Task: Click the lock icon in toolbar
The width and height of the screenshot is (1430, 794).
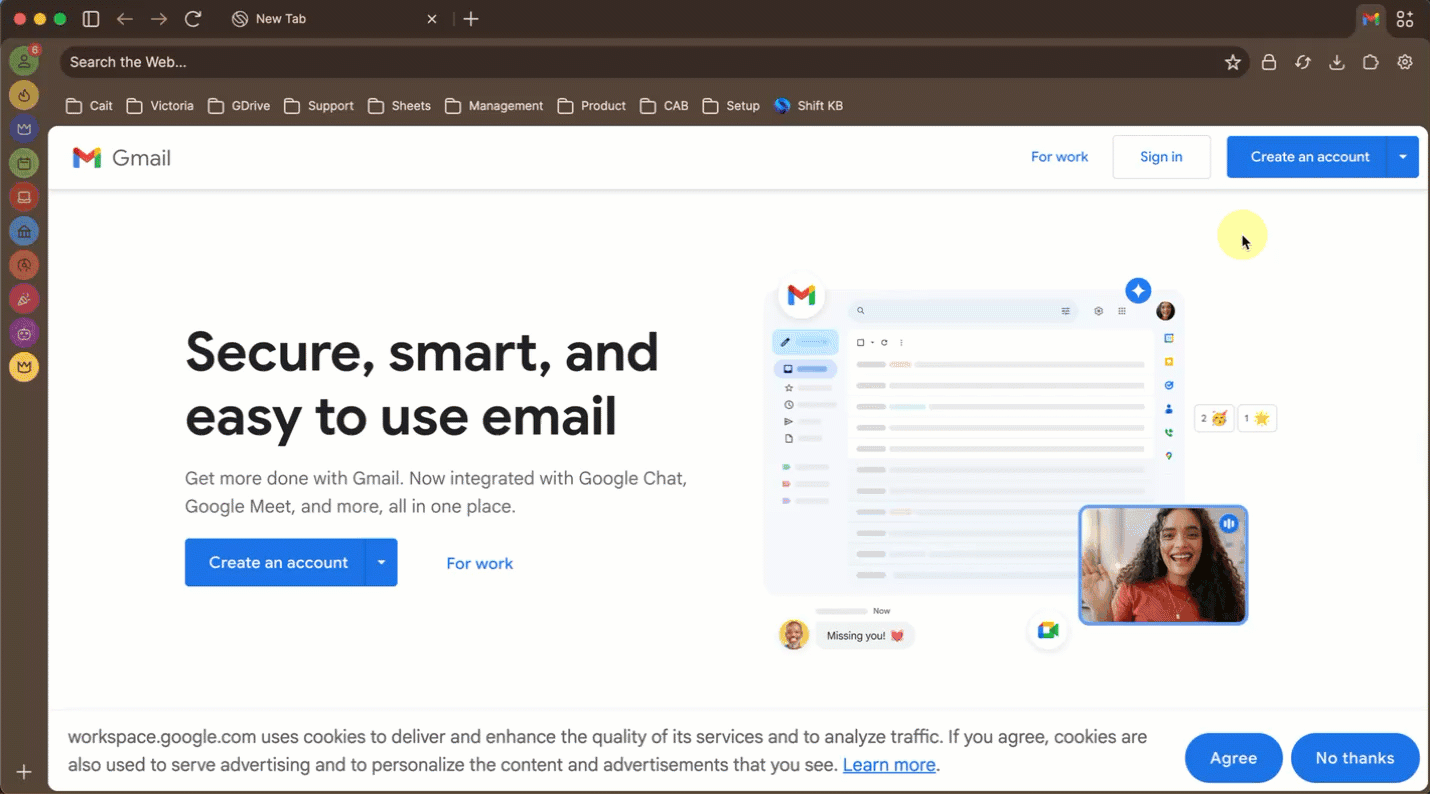Action: [1268, 62]
